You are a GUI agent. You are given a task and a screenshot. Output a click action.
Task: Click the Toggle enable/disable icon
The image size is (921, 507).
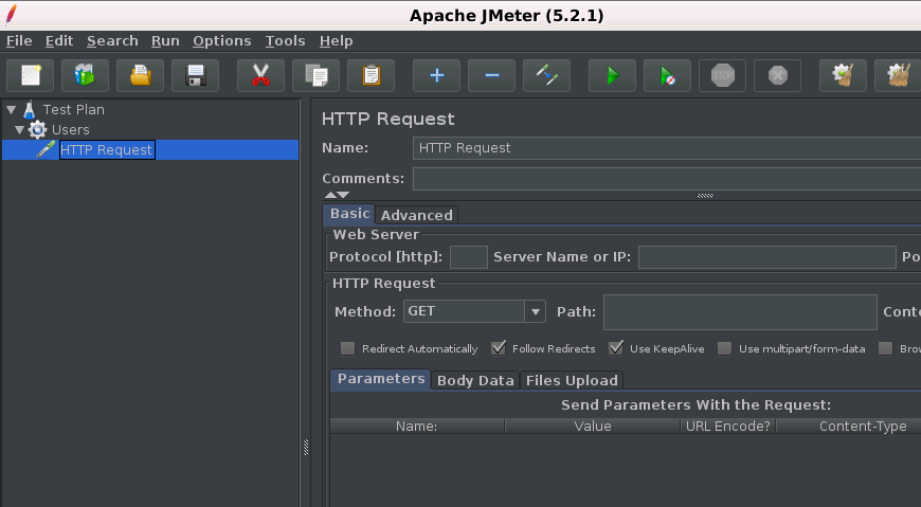pos(546,75)
